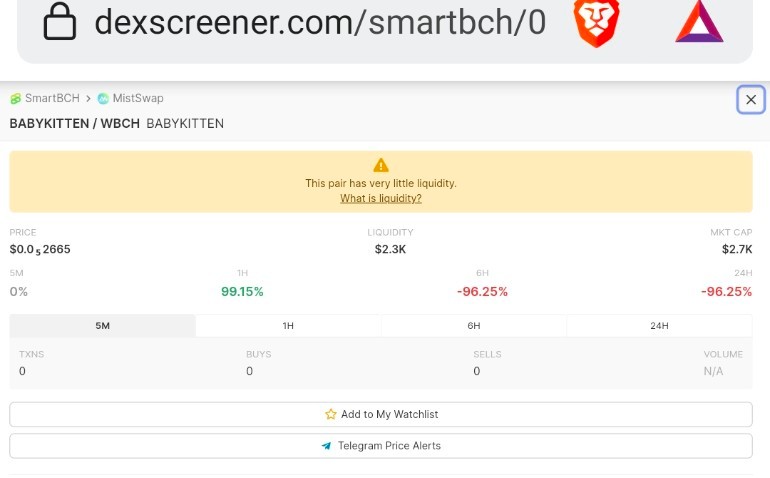Click the yellow liquidity warning triangle icon
Image resolution: width=770 pixels, height=478 pixels.
[381, 165]
